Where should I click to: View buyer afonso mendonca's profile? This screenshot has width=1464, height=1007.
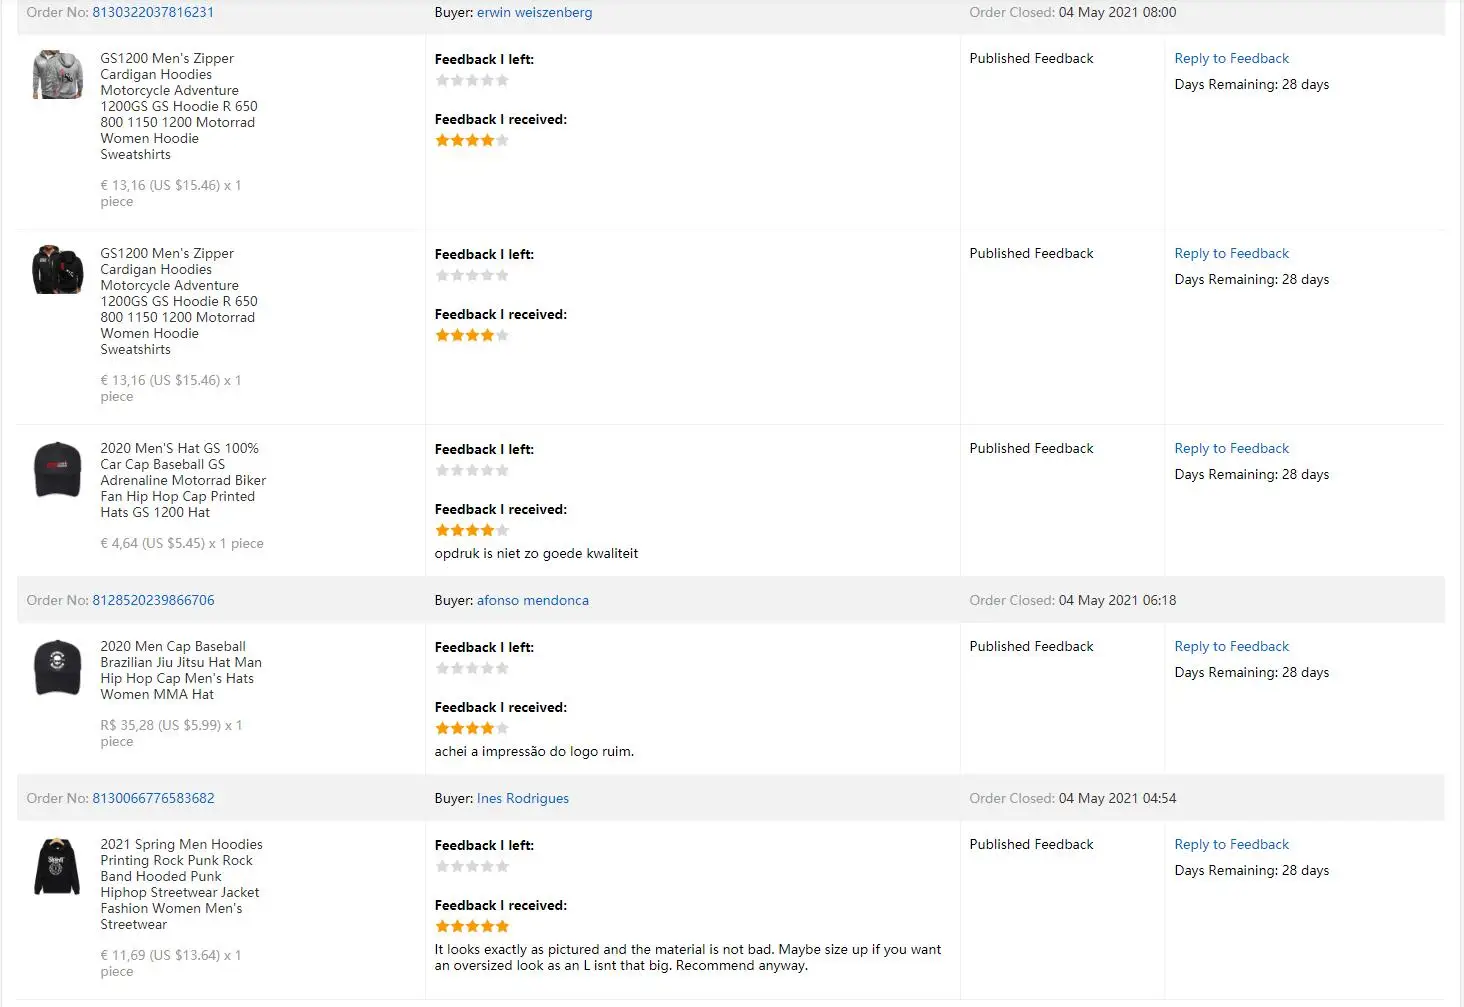532,600
